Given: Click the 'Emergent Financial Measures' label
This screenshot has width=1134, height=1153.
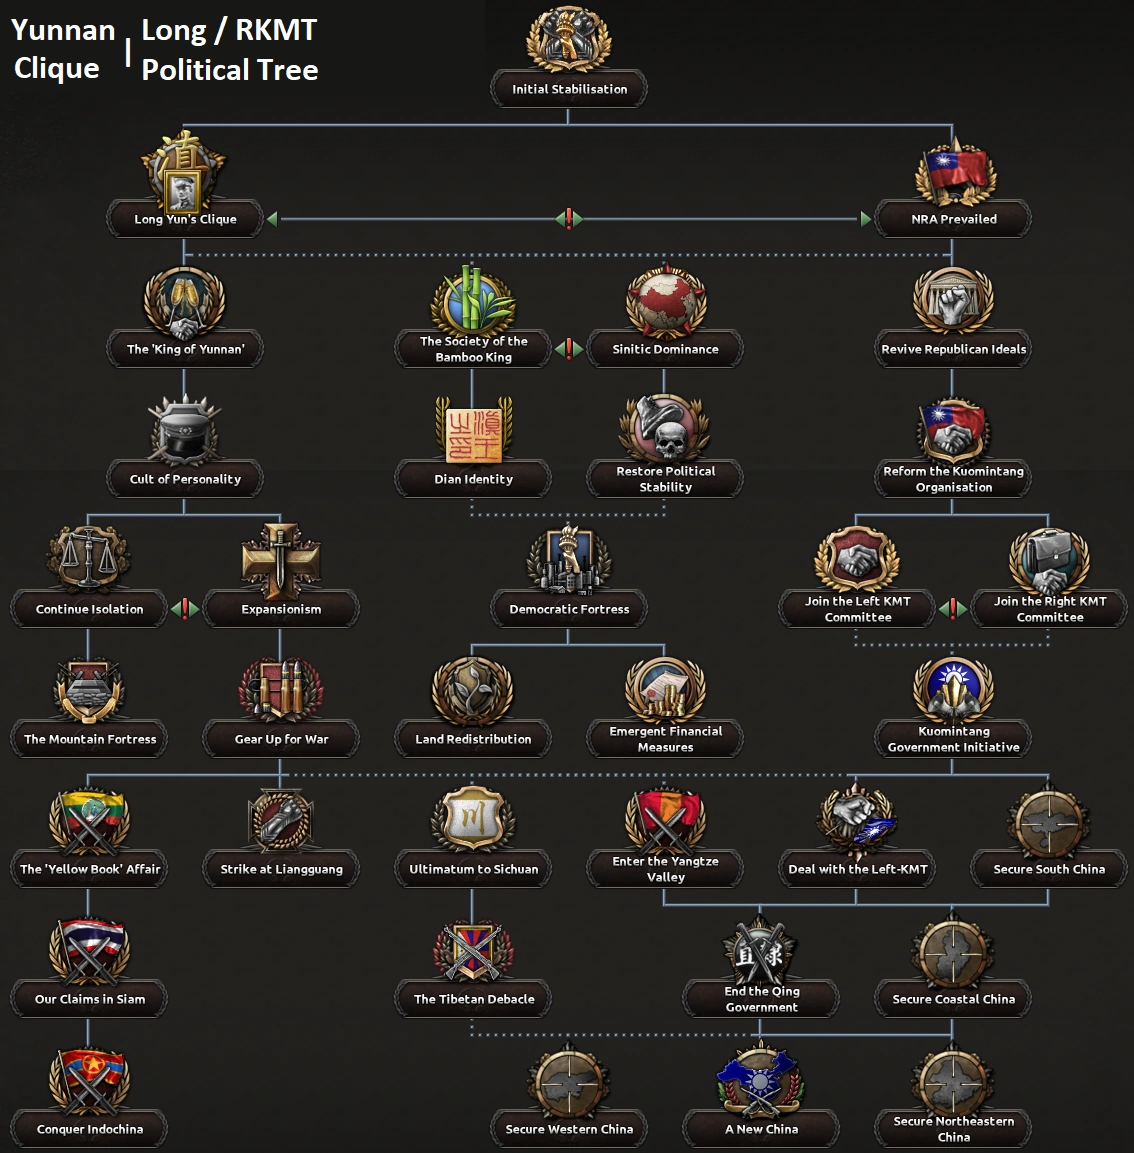Looking at the screenshot, I should tap(666, 739).
